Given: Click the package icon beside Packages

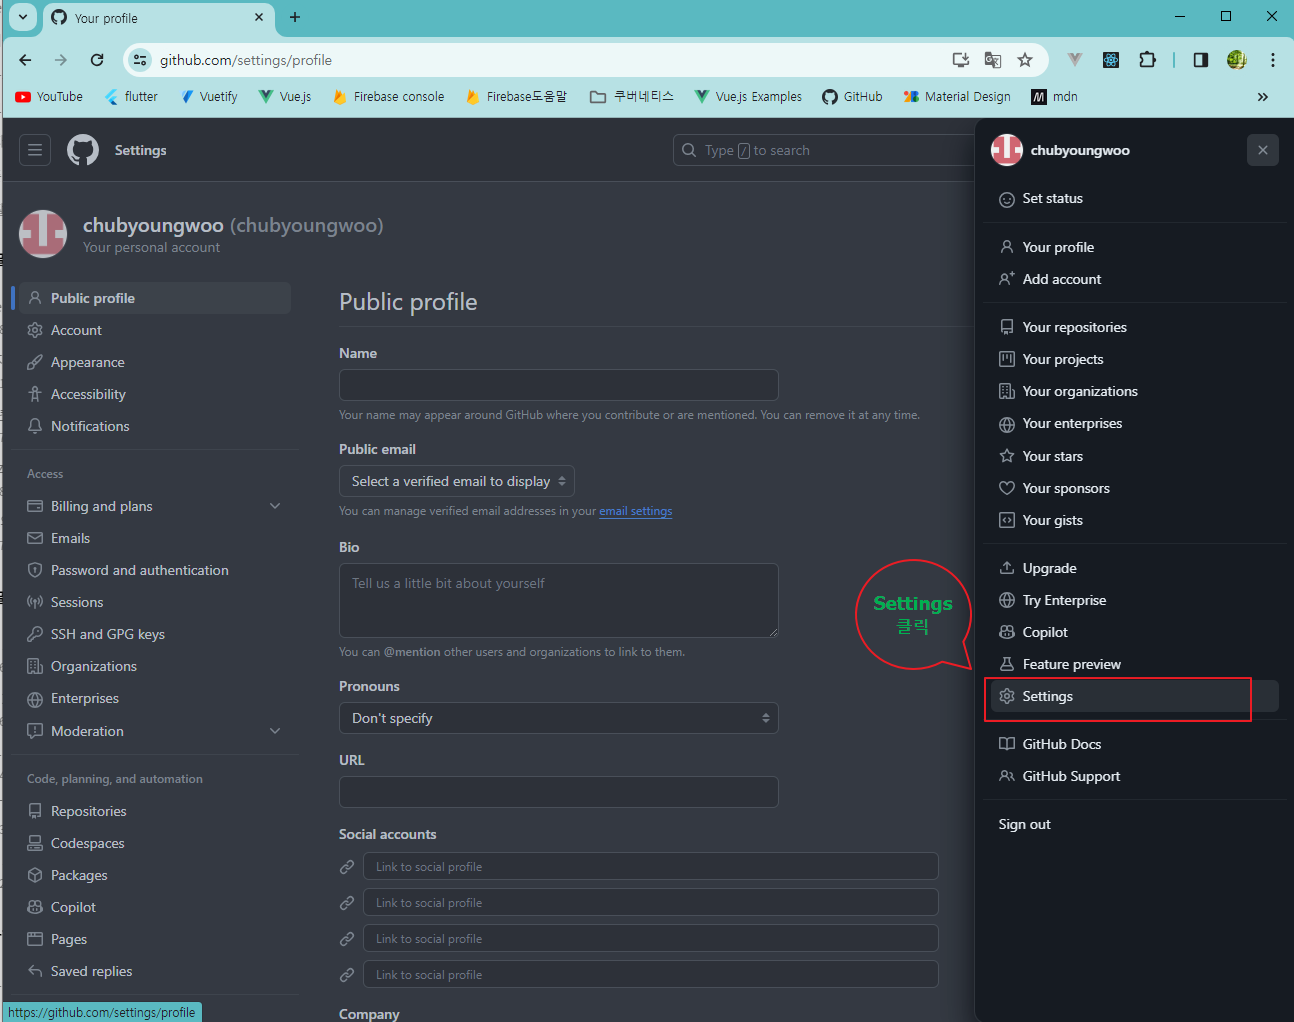Looking at the screenshot, I should pos(35,875).
